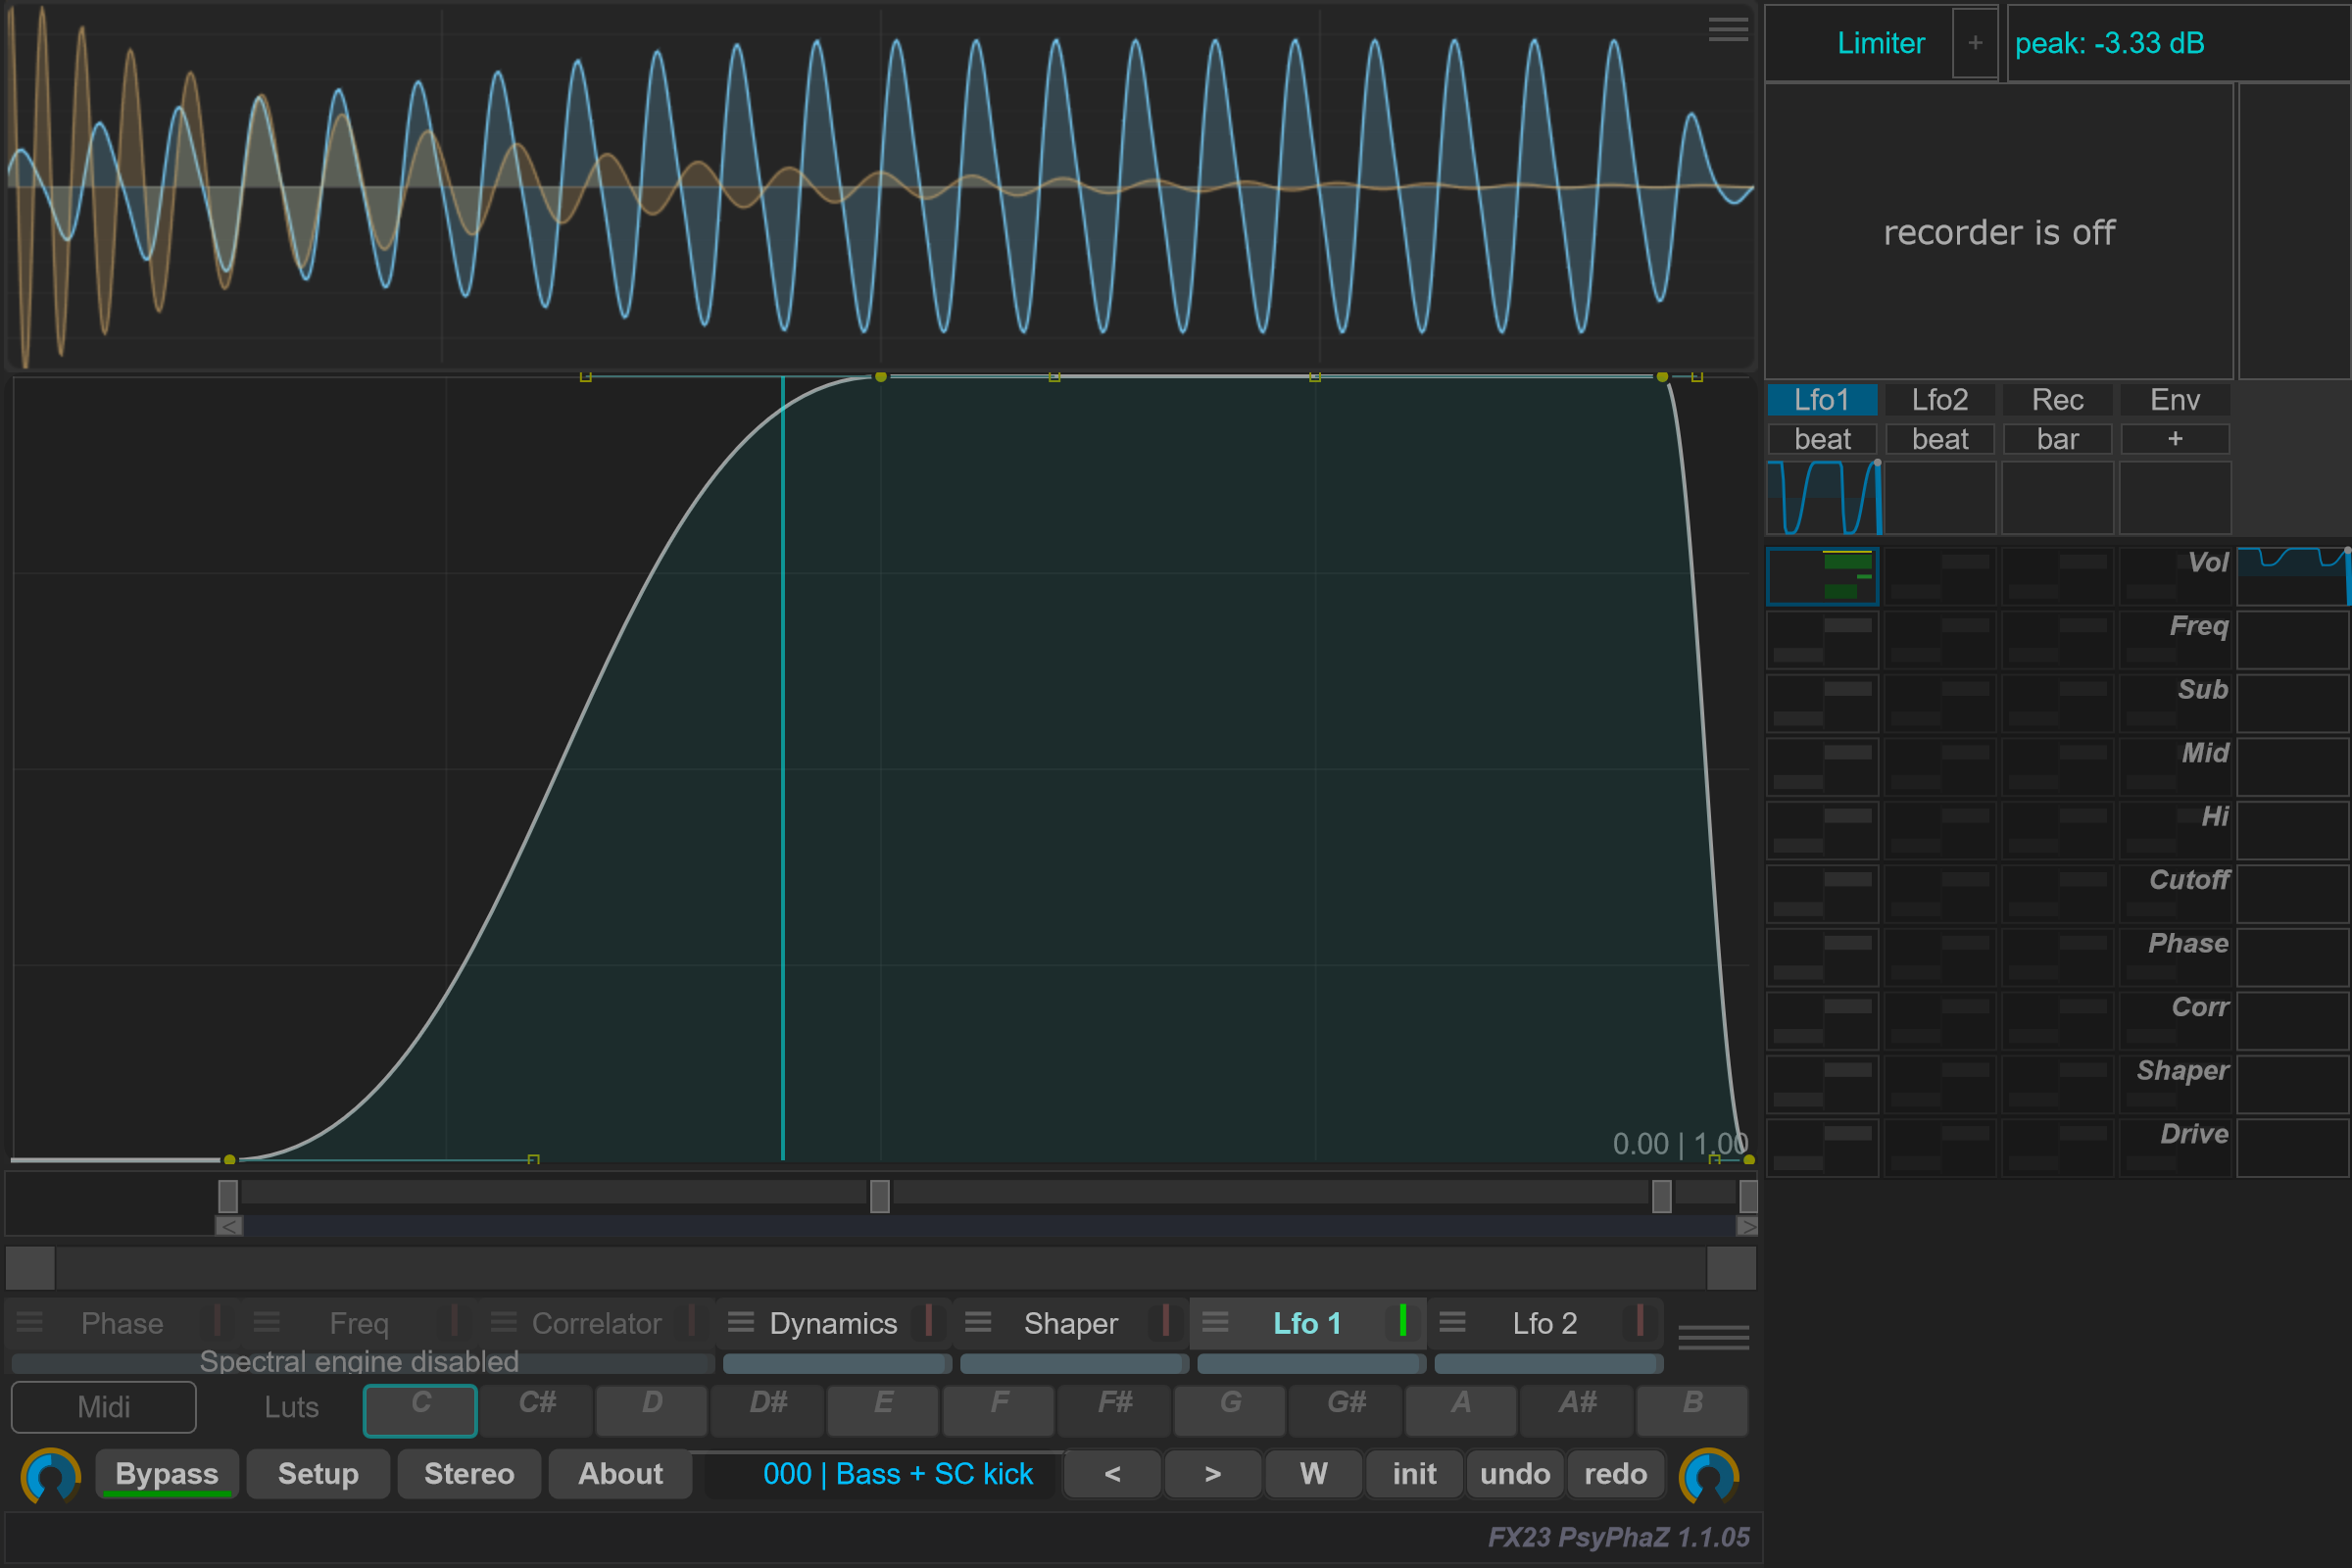Click the Lfo1 to Vol modulation amount cell
Viewport: 2352px width, 1568px height.
pyautogui.click(x=1823, y=576)
